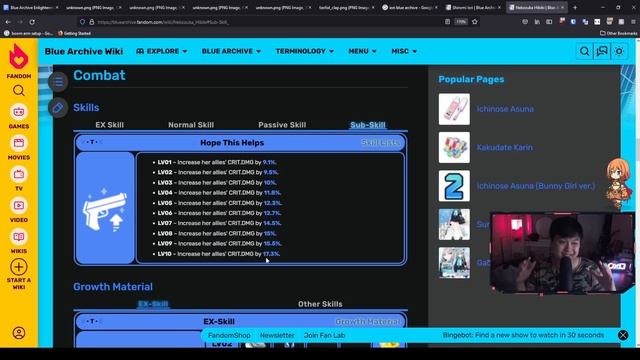Reload the page with the refresh icon
The width and height of the screenshot is (640, 360).
tap(32, 22)
